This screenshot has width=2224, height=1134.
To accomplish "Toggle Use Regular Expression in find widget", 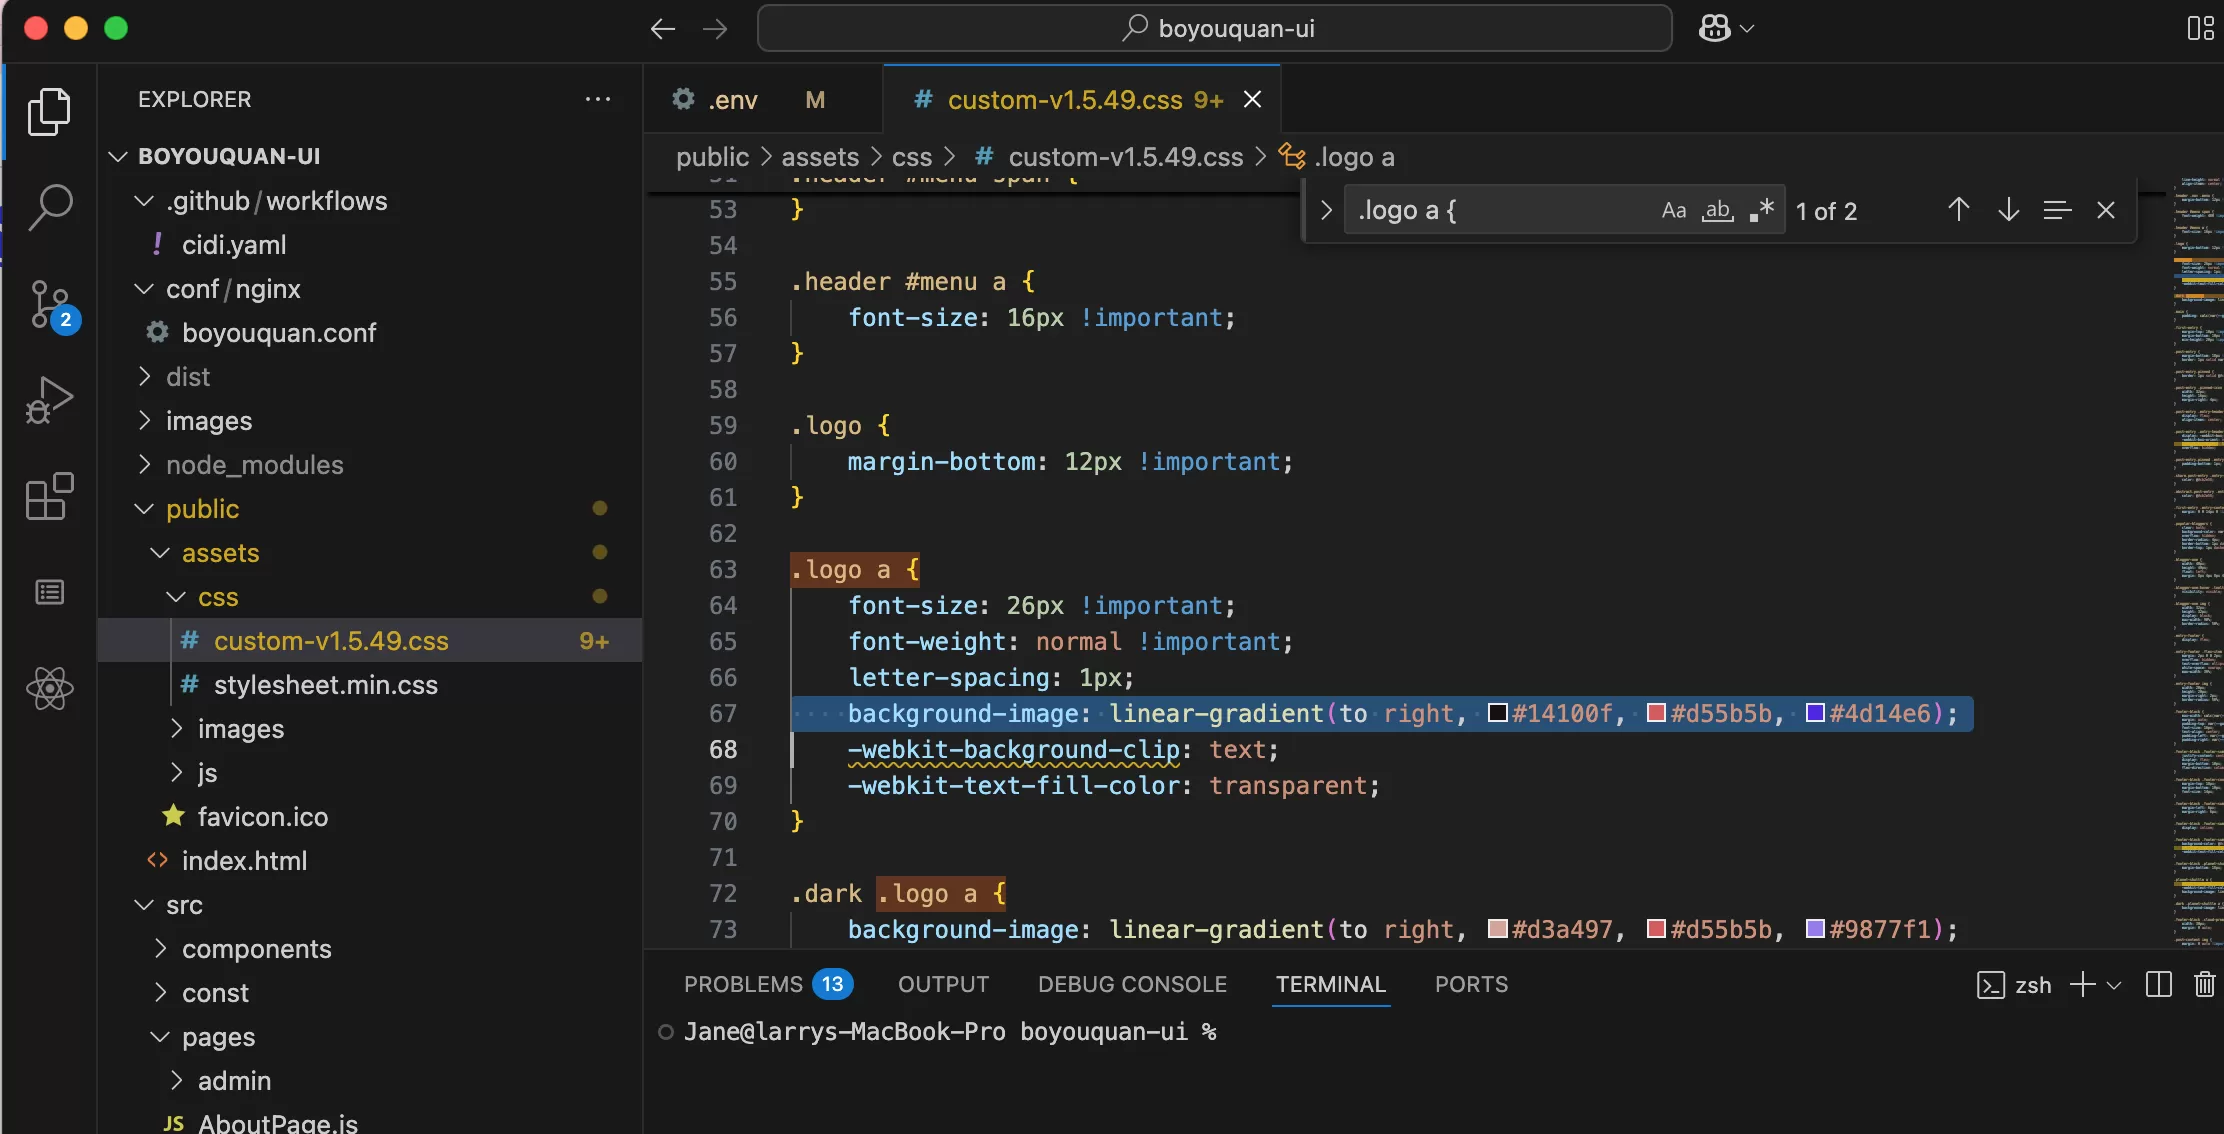I will coord(1762,210).
